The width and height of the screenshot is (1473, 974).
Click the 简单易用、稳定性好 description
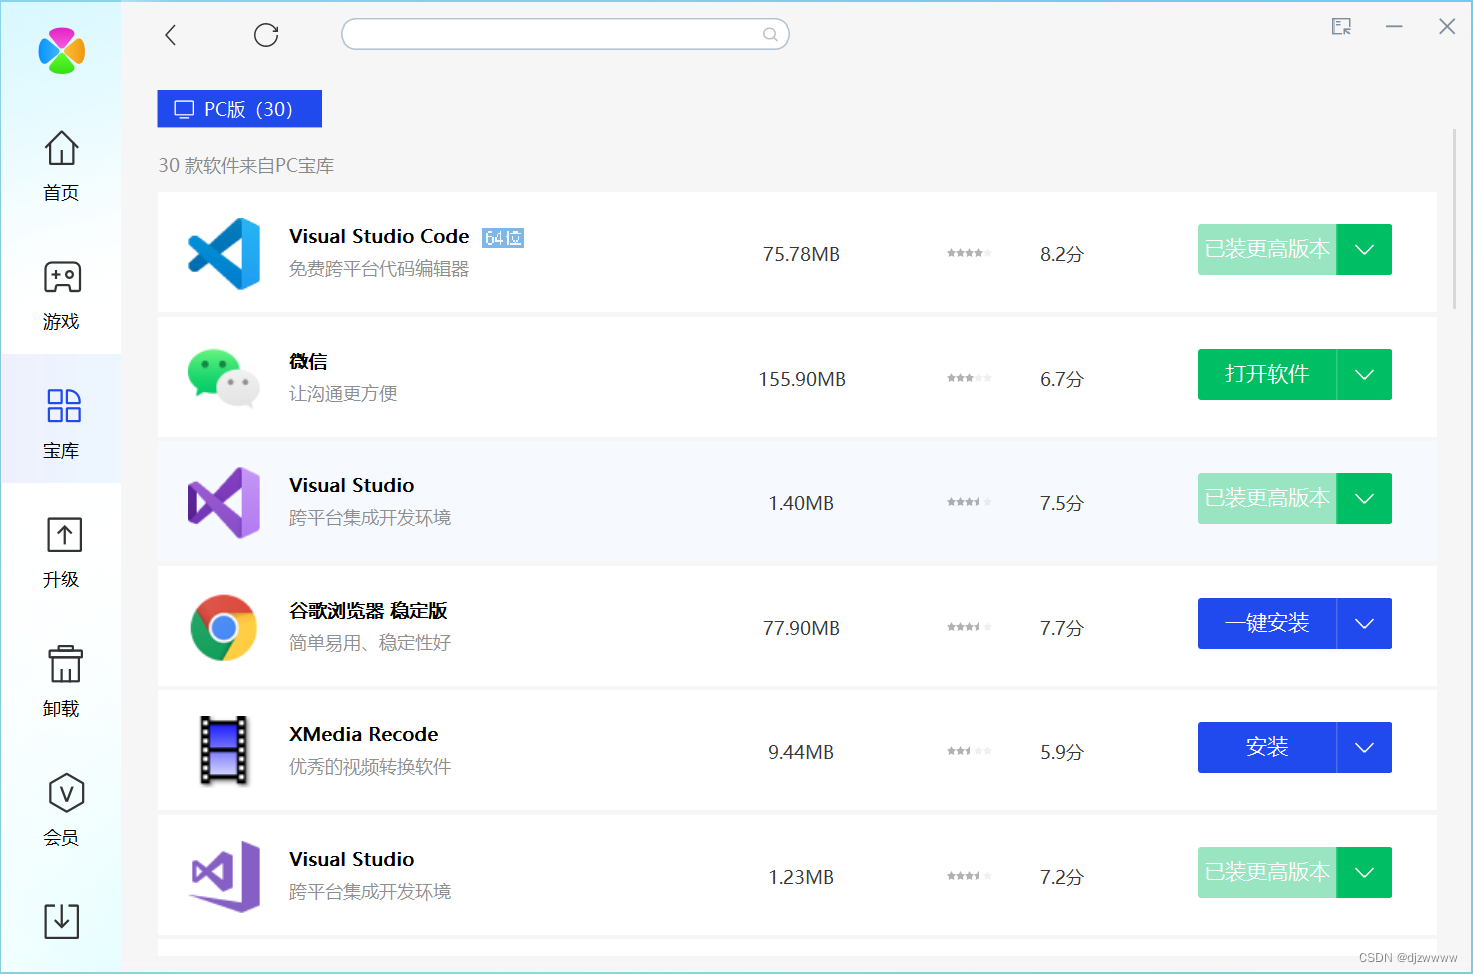click(x=370, y=643)
